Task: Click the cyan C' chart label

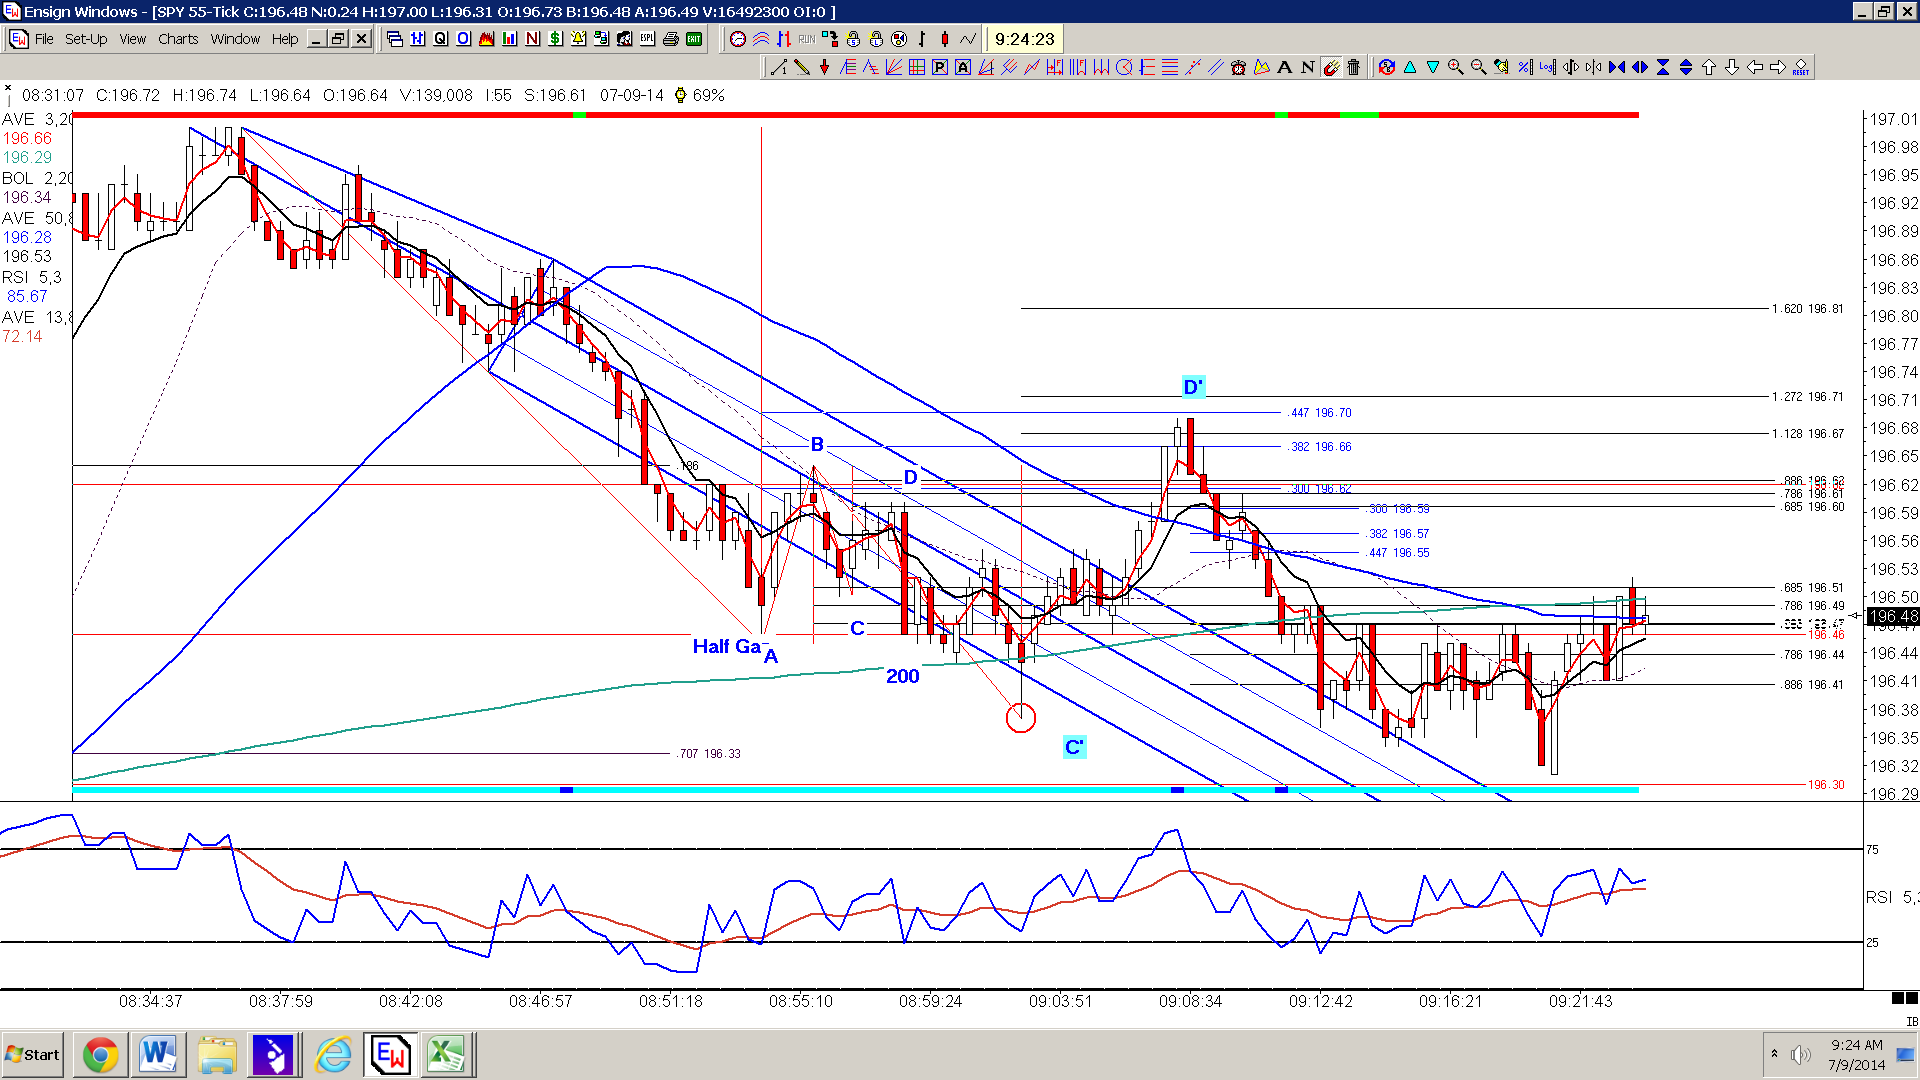Action: coord(1074,747)
